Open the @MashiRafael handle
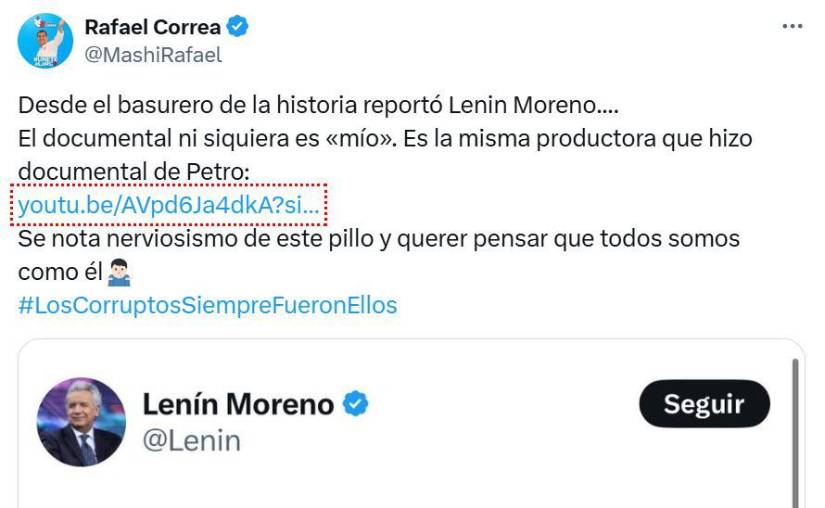 coord(153,55)
